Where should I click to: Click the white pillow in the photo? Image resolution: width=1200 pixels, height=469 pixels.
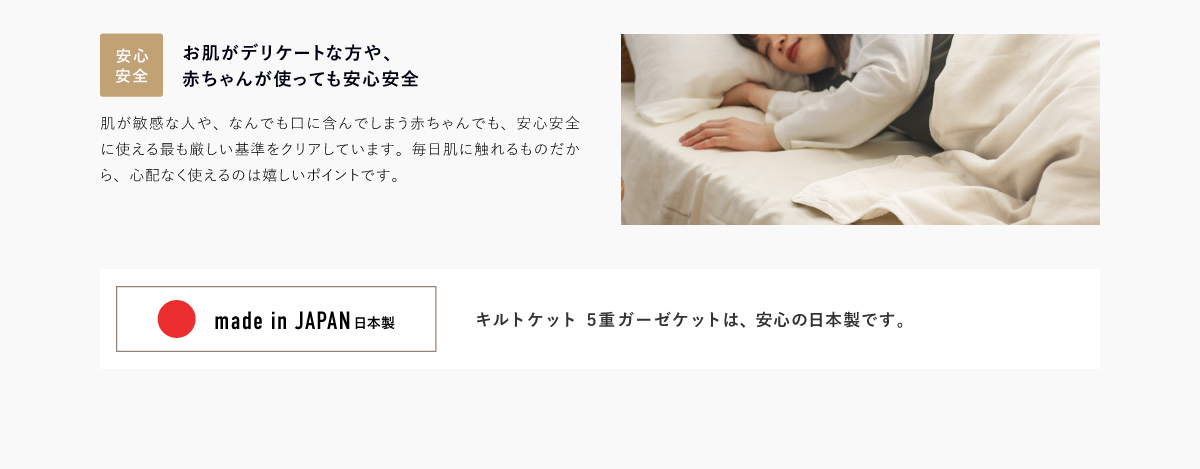pyautogui.click(x=690, y=80)
